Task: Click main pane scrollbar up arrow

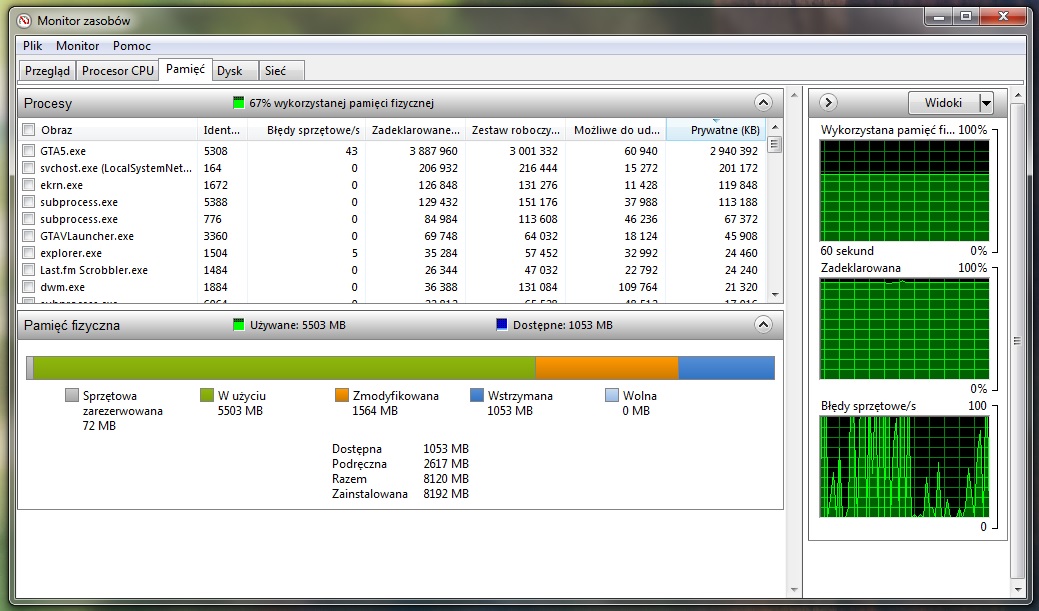Action: coord(794,95)
